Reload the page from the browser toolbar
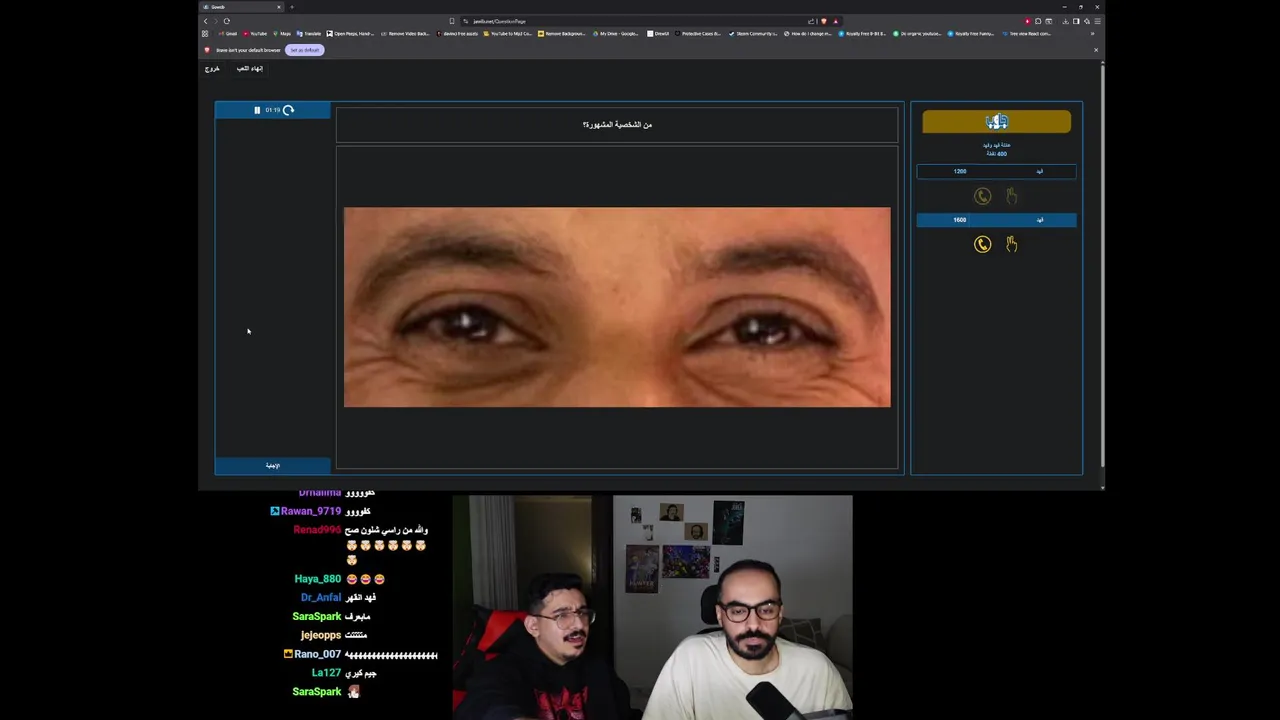The width and height of the screenshot is (1280, 720). (x=227, y=21)
